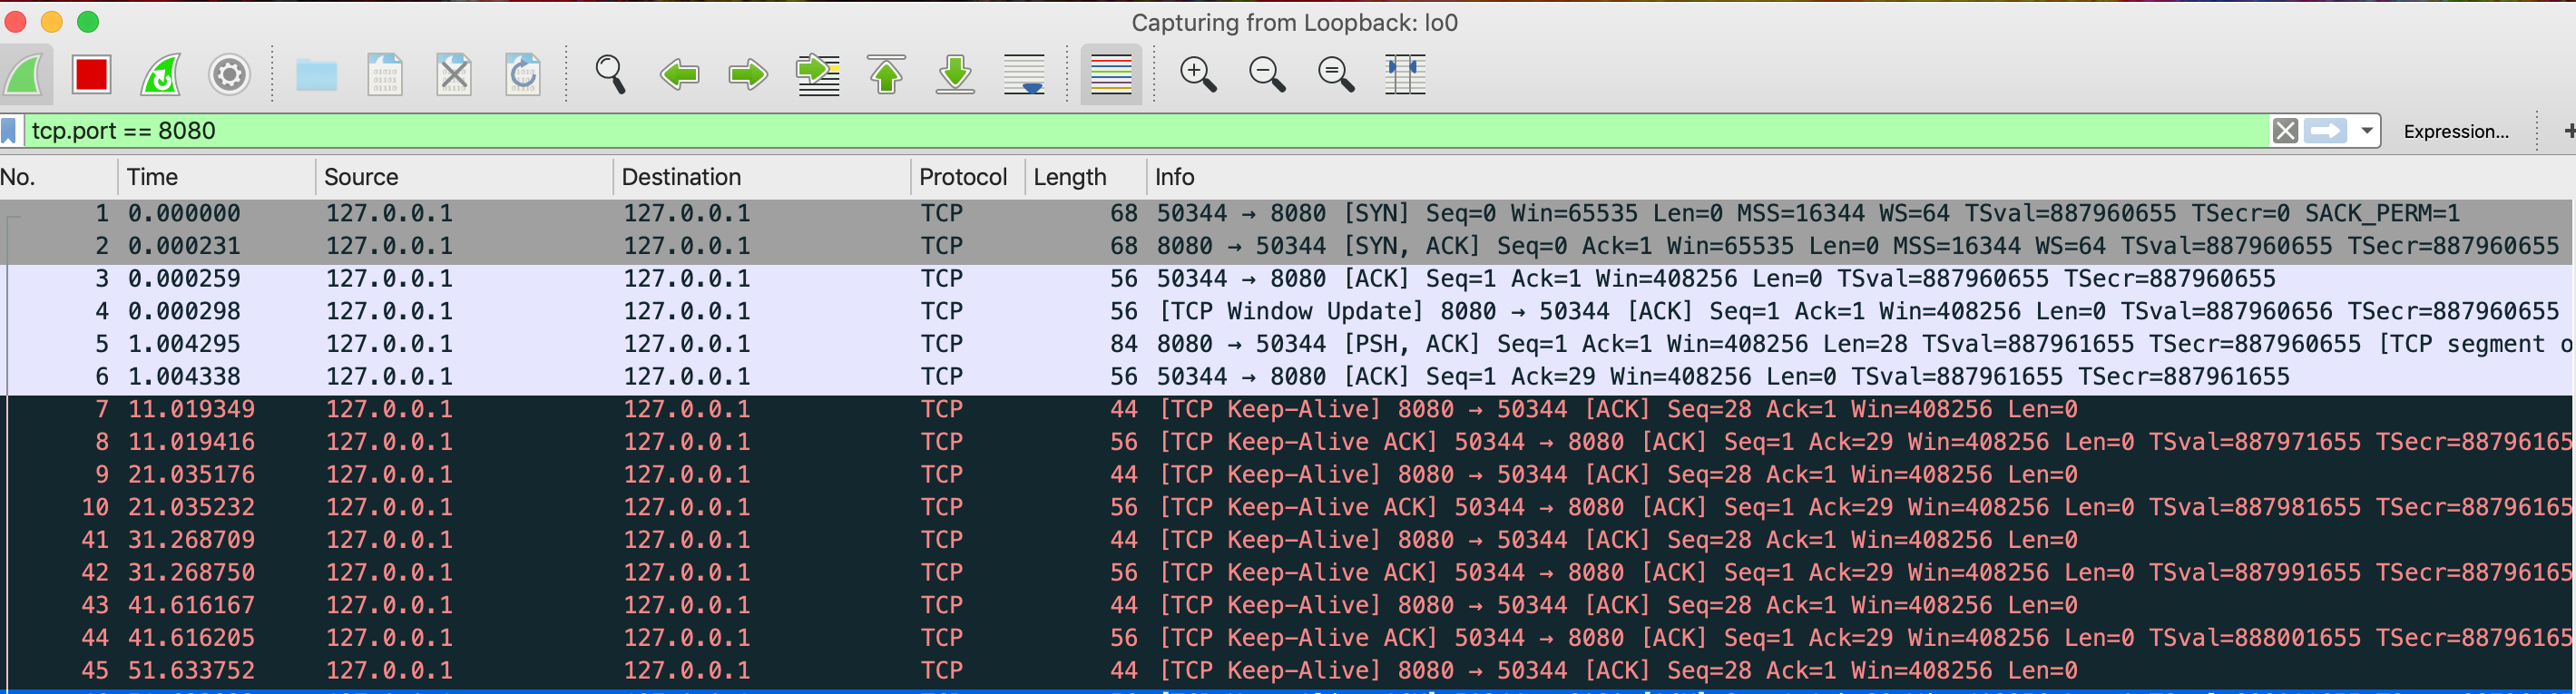Click the tcp.port == 8080 filter field
This screenshot has height=694, width=2576.
pos(1145,131)
